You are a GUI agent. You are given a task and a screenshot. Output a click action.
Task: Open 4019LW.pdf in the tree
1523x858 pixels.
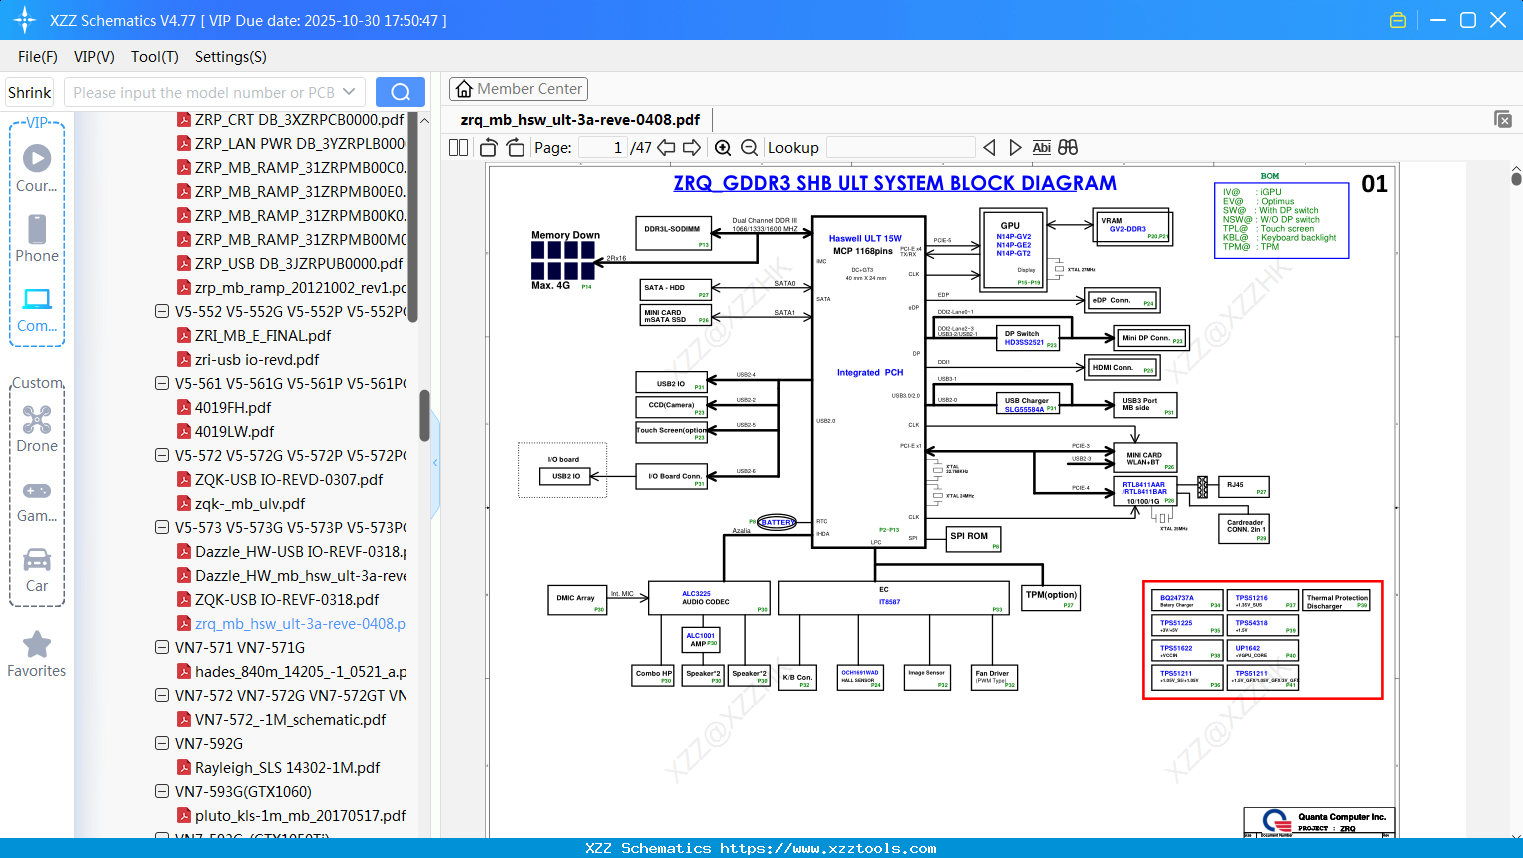(x=234, y=432)
